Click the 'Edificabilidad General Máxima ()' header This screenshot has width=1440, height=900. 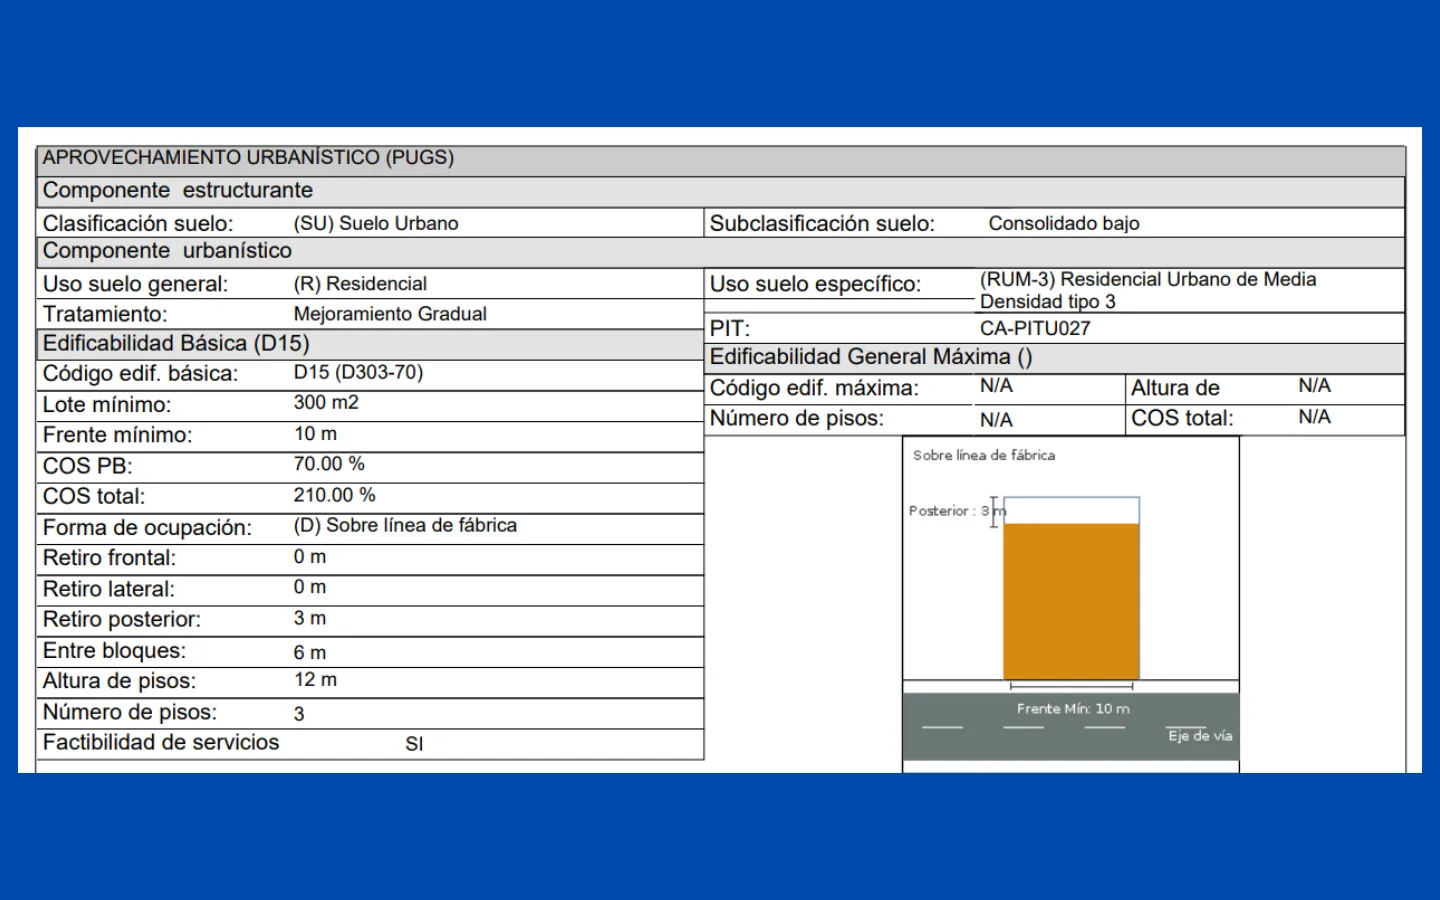pyautogui.click(x=871, y=357)
